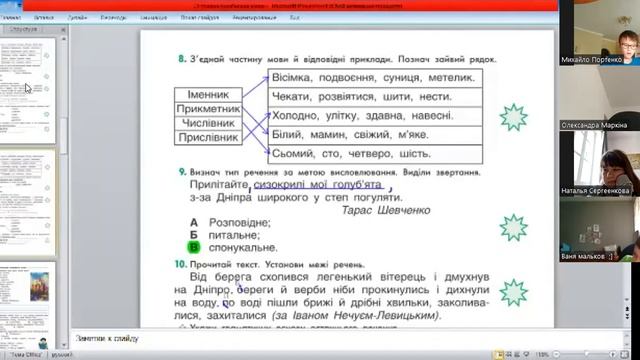Open the Показ слайдов ribbon tab
Image resolution: width=640 pixels, height=360 pixels.
point(200,18)
